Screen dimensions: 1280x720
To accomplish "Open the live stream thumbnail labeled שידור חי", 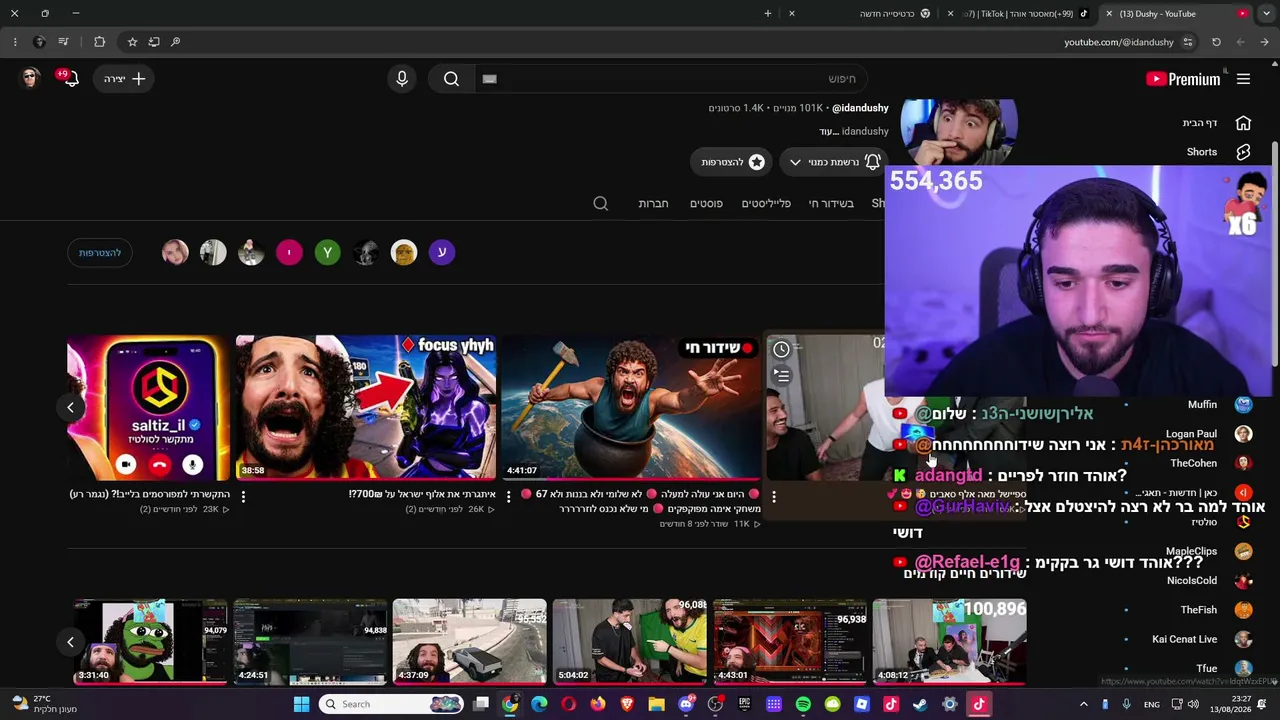I will pyautogui.click(x=630, y=408).
